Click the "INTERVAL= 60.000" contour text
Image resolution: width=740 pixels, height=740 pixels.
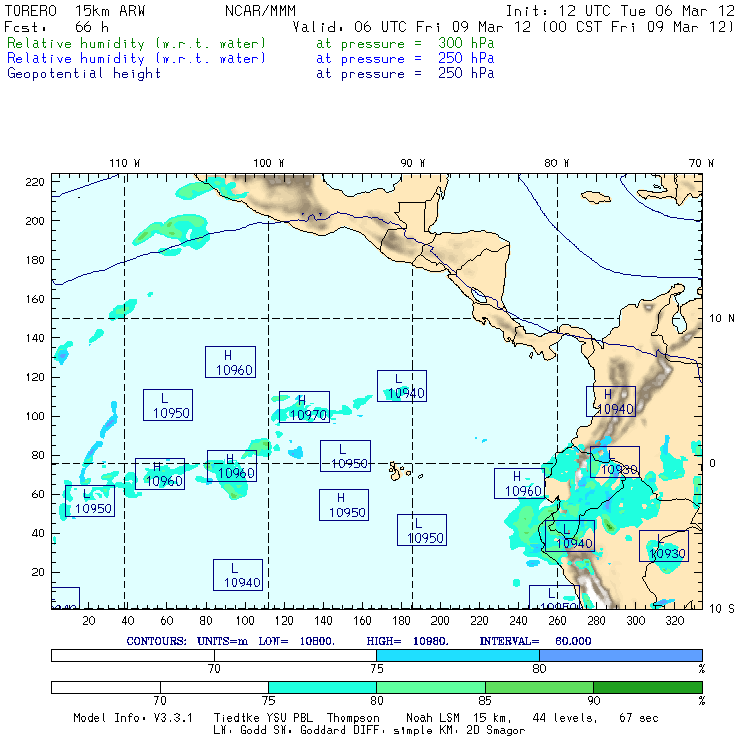point(535,641)
